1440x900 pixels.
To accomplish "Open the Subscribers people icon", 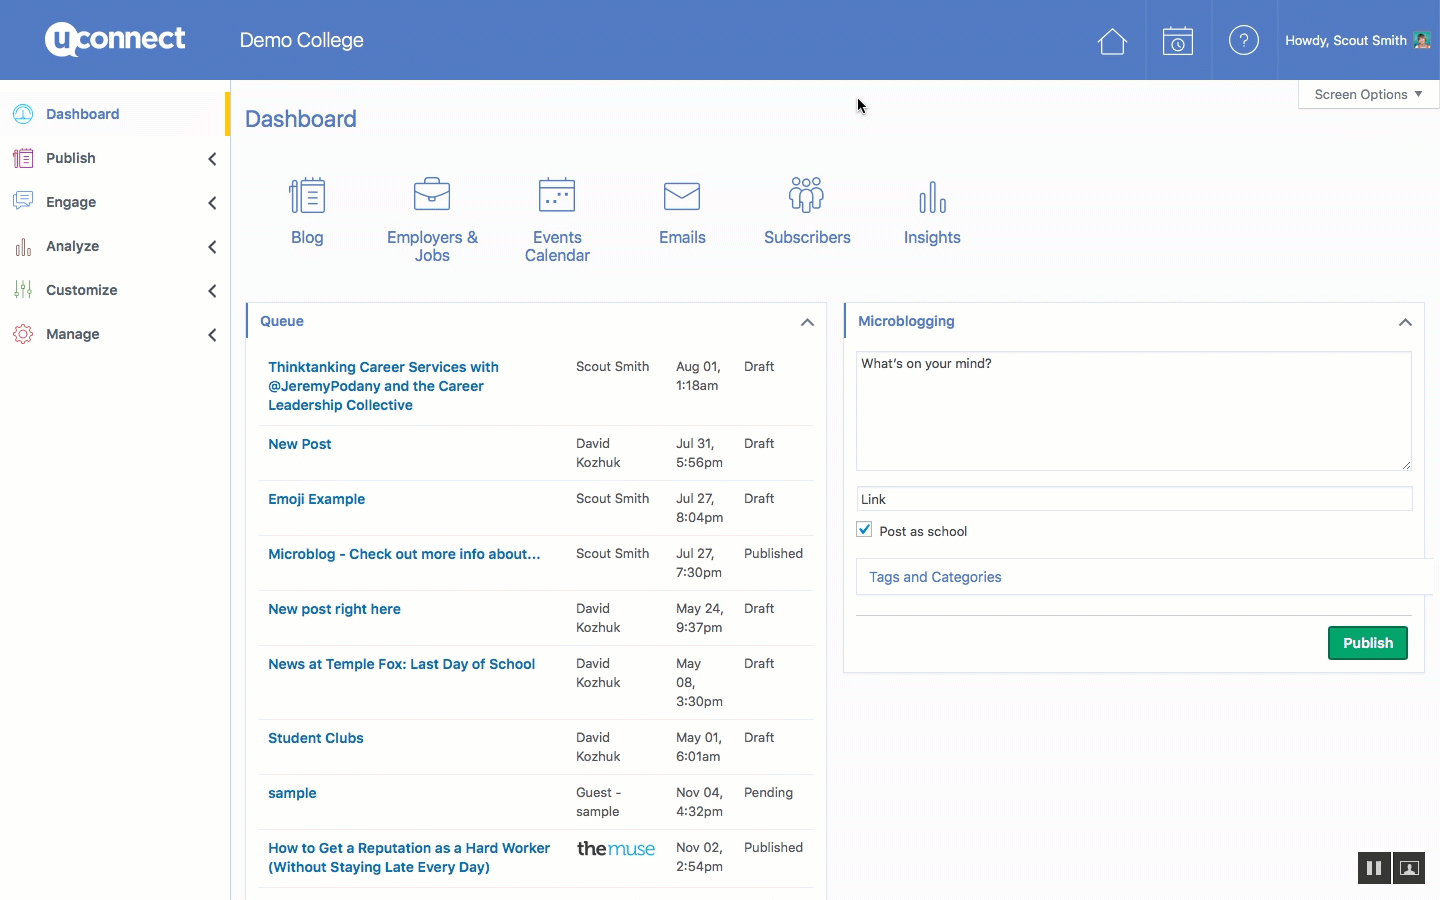I will coord(807,195).
